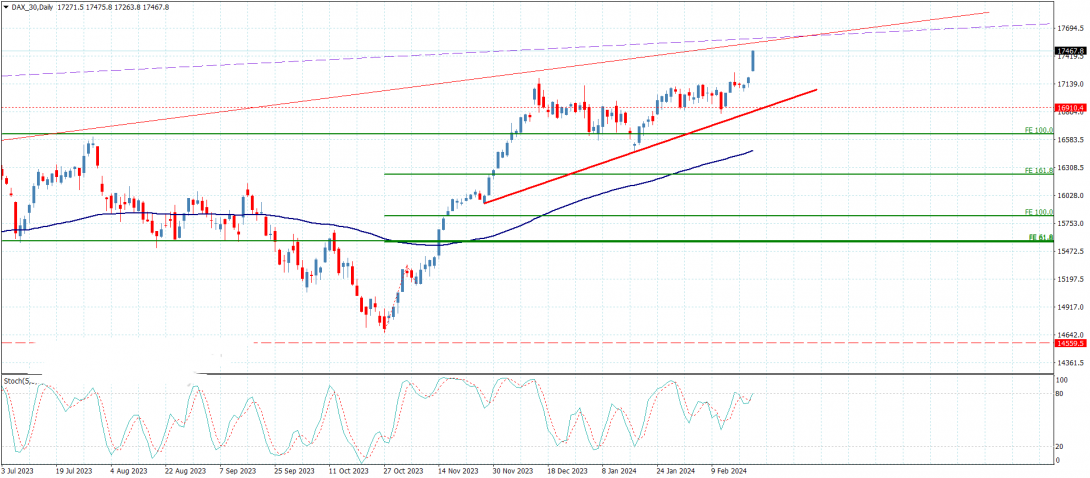Click the 14642.0 price scale label

point(1071,334)
